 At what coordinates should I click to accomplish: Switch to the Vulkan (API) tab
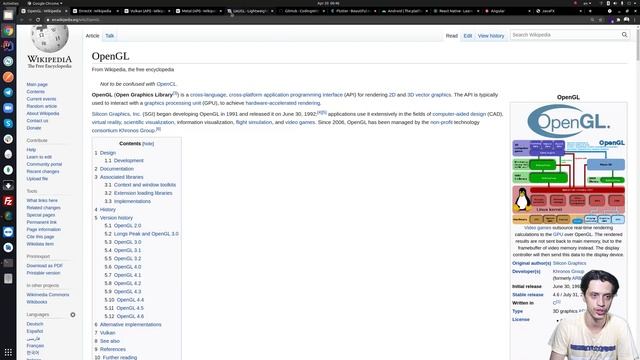[x=146, y=11]
